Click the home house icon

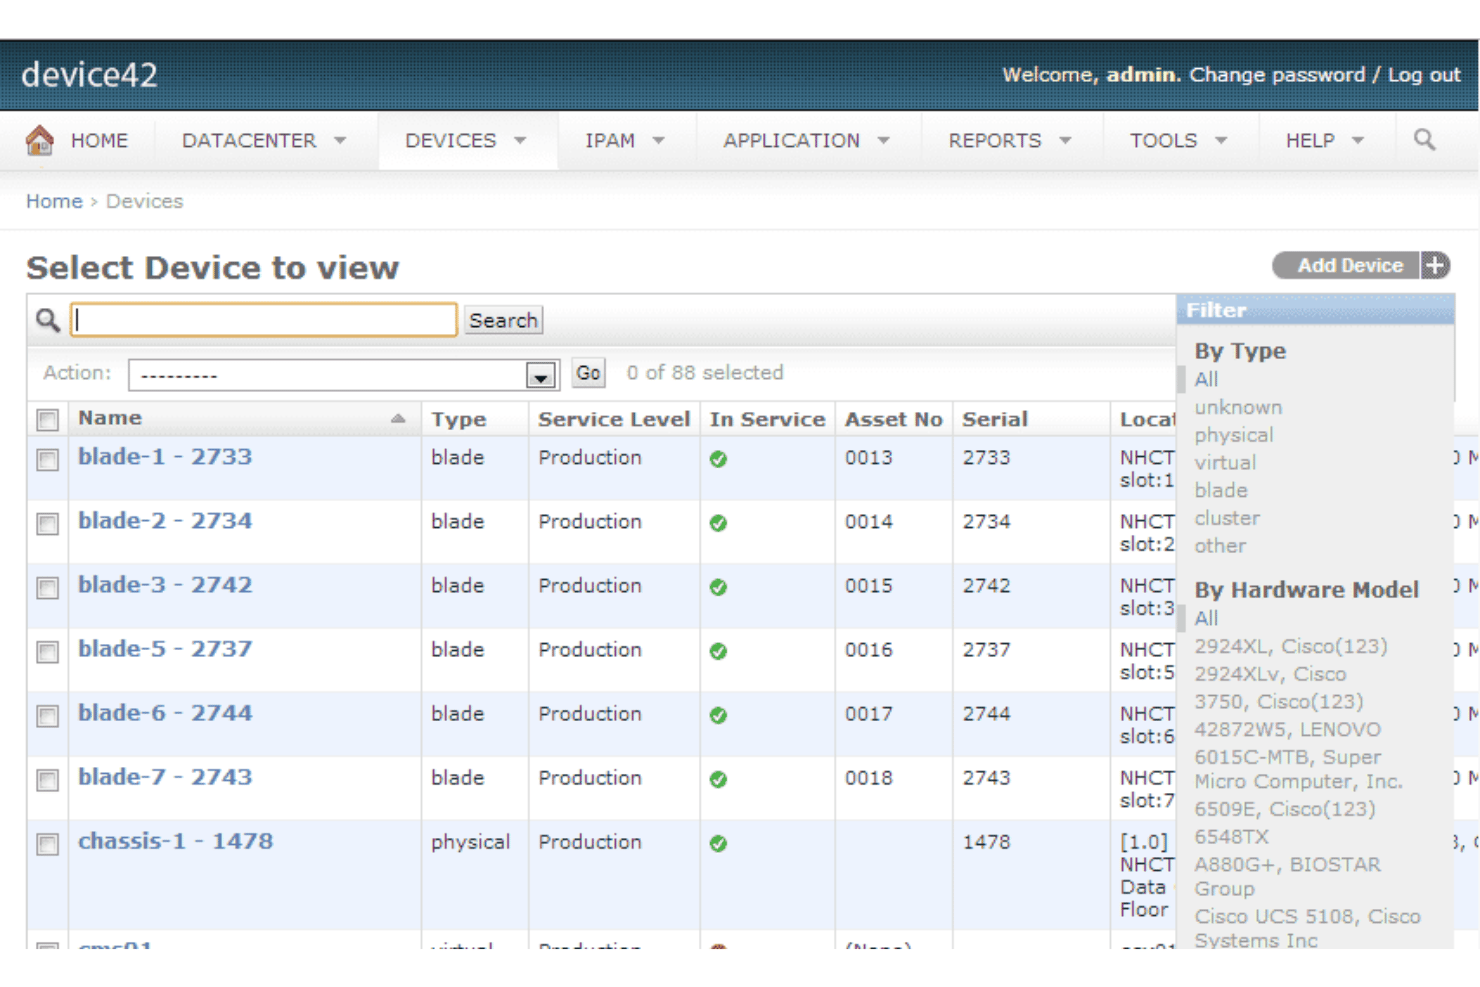click(39, 140)
